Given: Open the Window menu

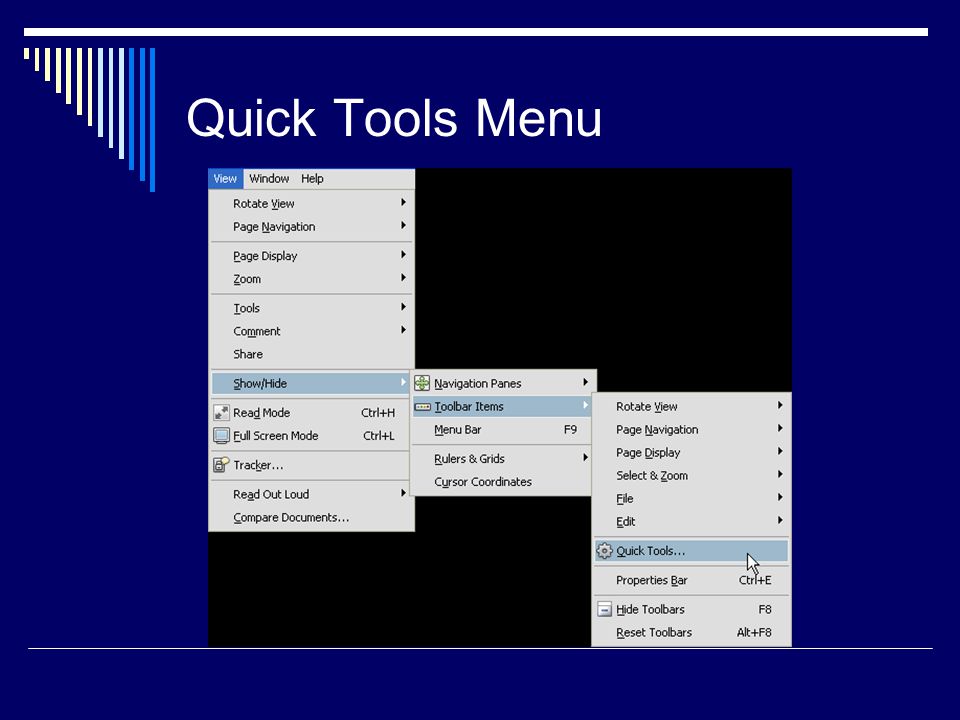Looking at the screenshot, I should (x=269, y=179).
